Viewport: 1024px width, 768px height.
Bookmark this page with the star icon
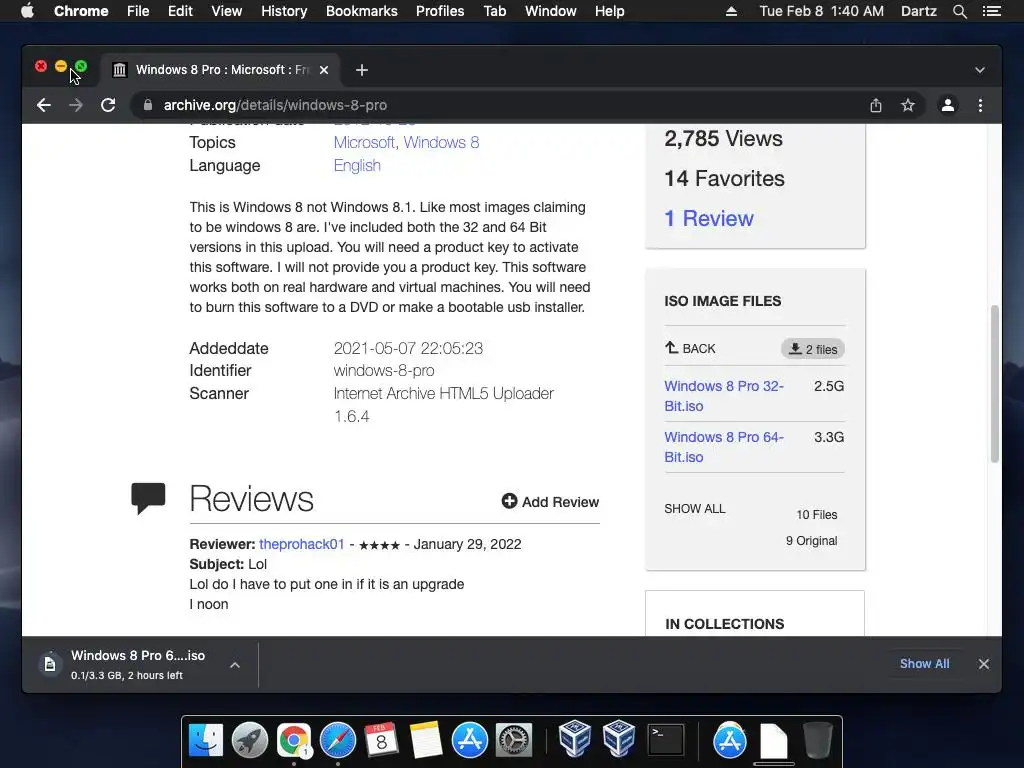tap(908, 105)
